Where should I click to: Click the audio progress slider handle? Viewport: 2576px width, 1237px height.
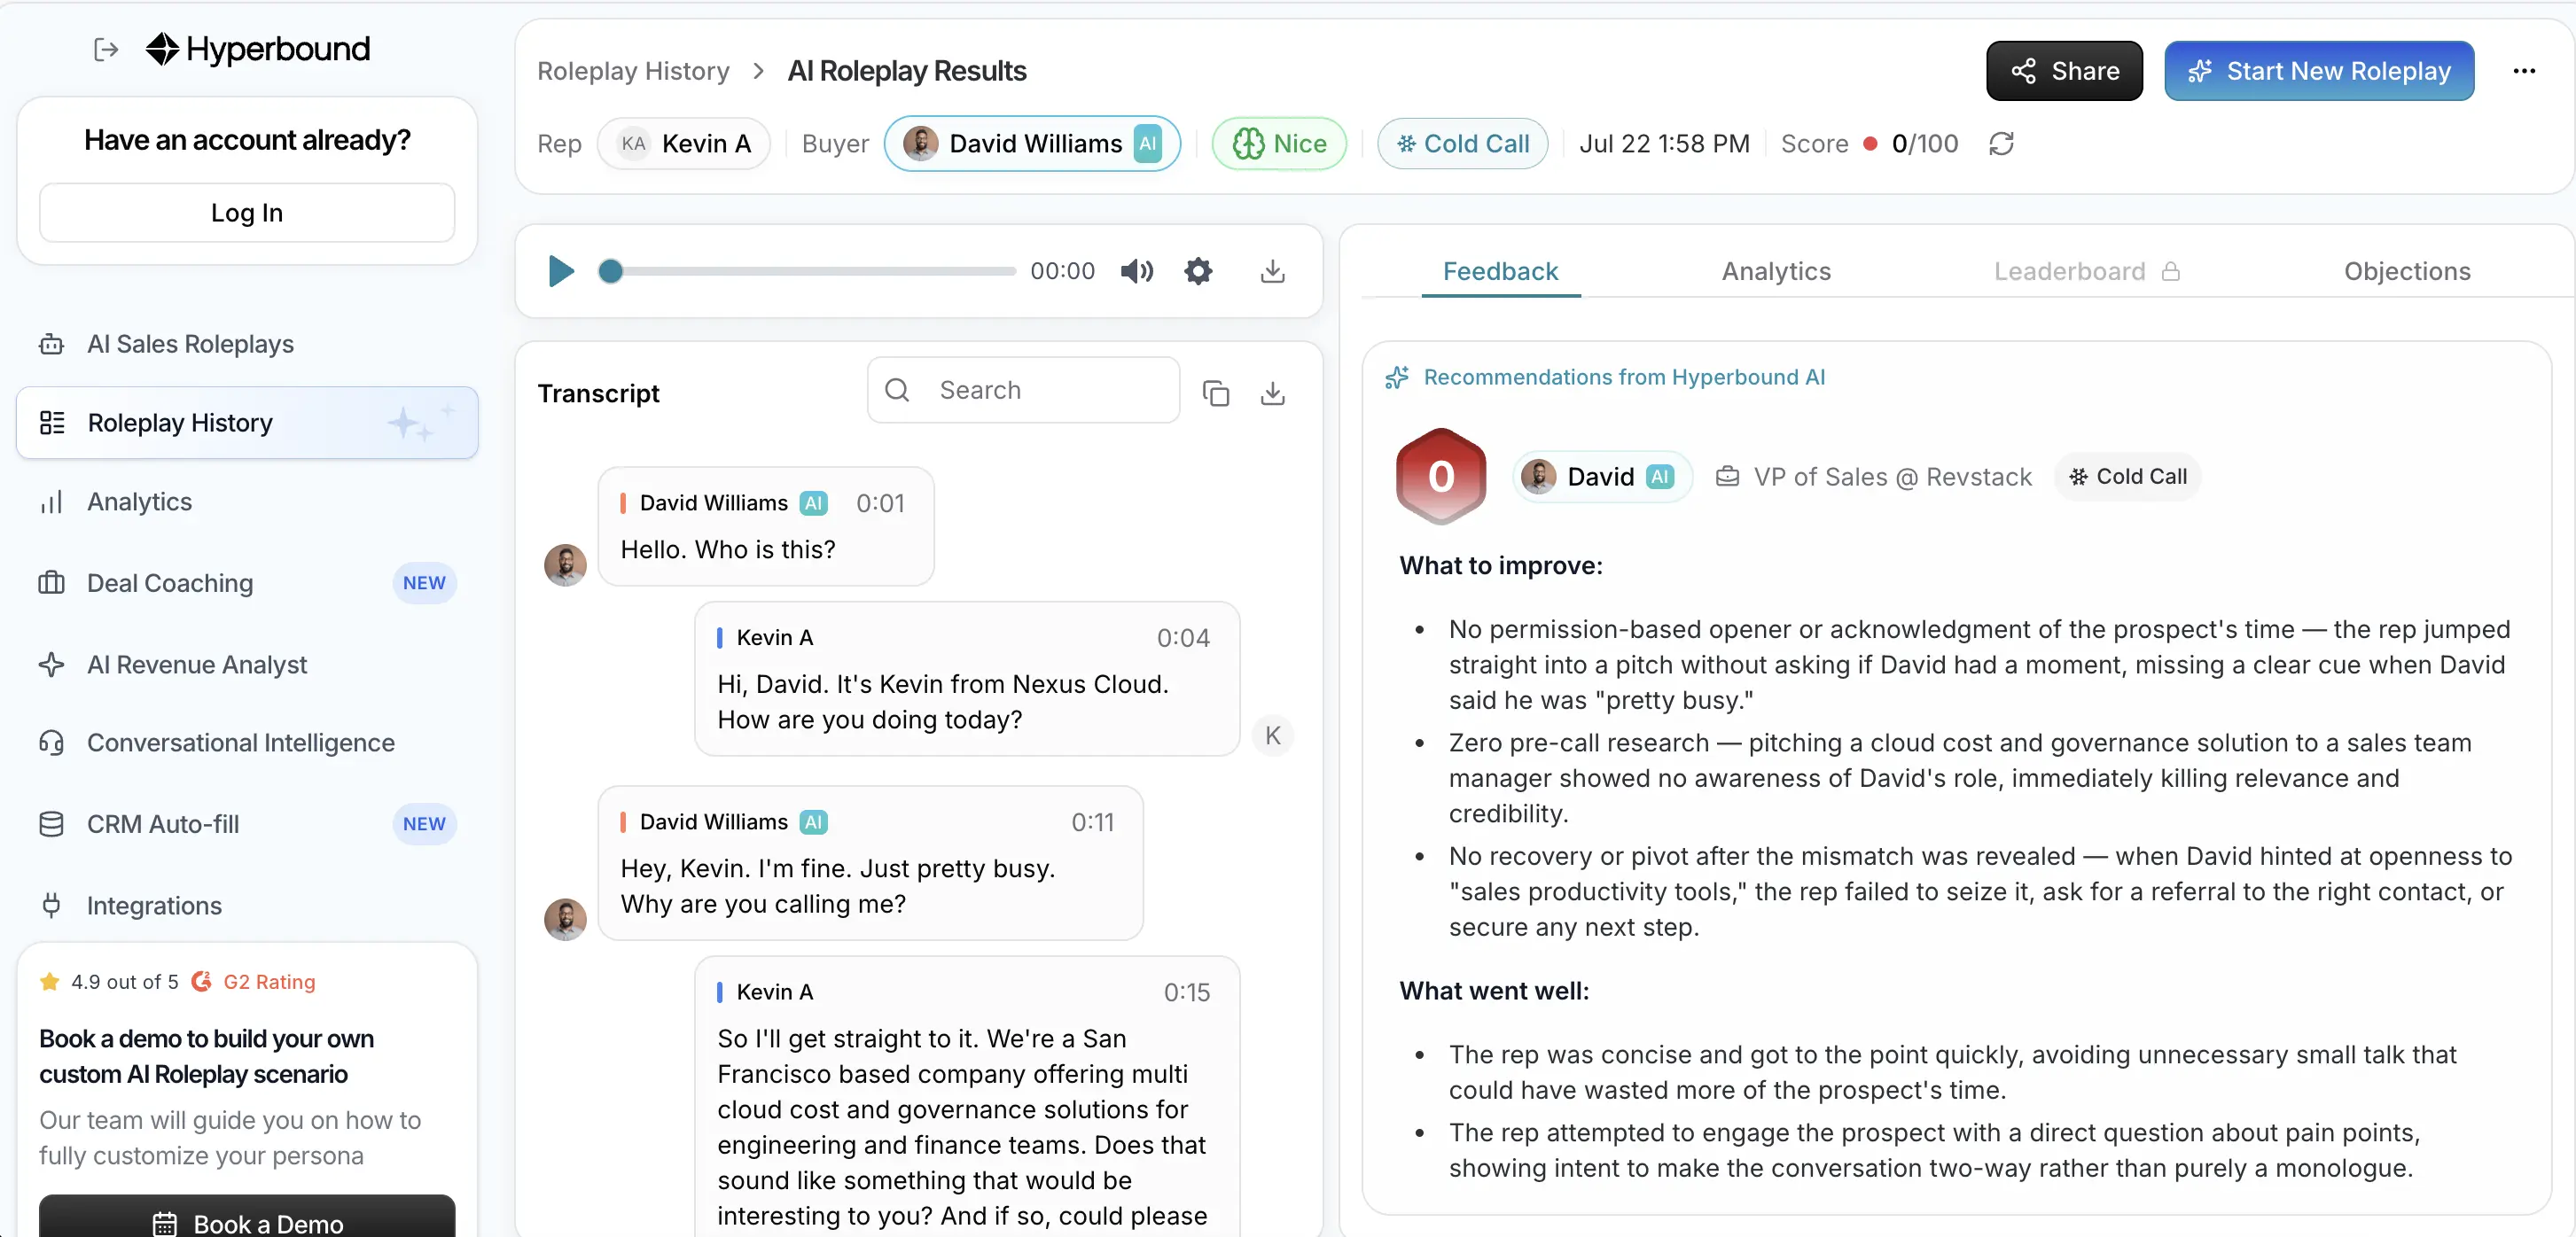pos(610,271)
